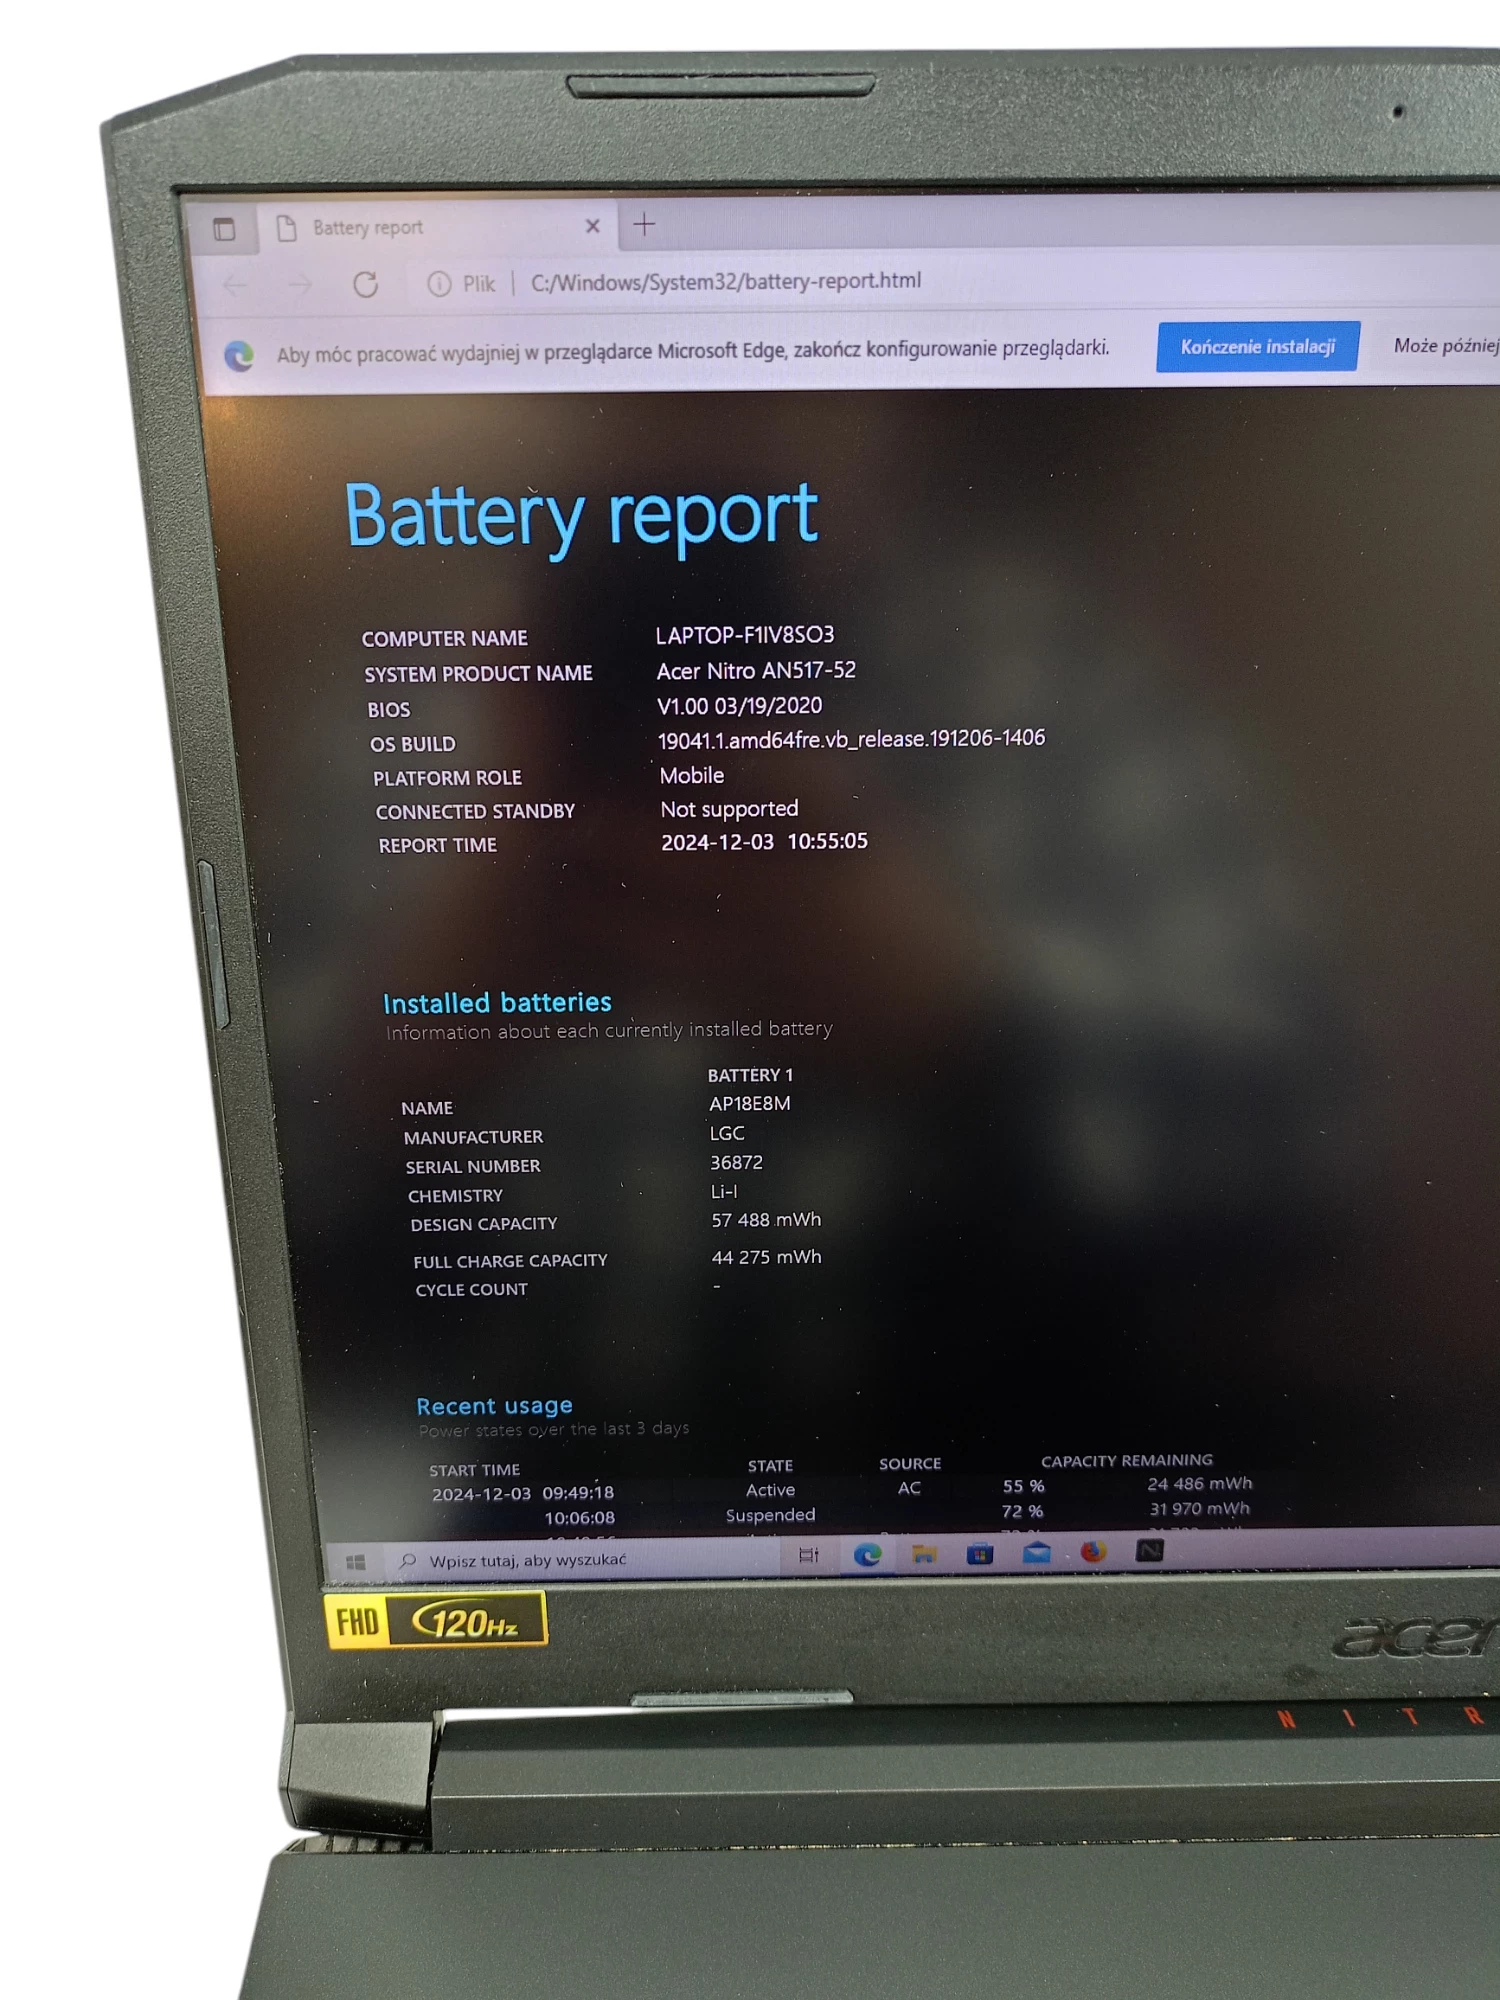This screenshot has height=2000, width=1500.
Task: Go forward in browser history
Action: (x=300, y=286)
